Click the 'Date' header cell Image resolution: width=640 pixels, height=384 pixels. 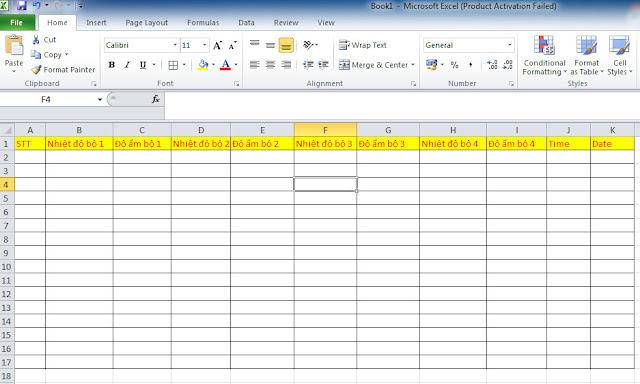pos(612,144)
